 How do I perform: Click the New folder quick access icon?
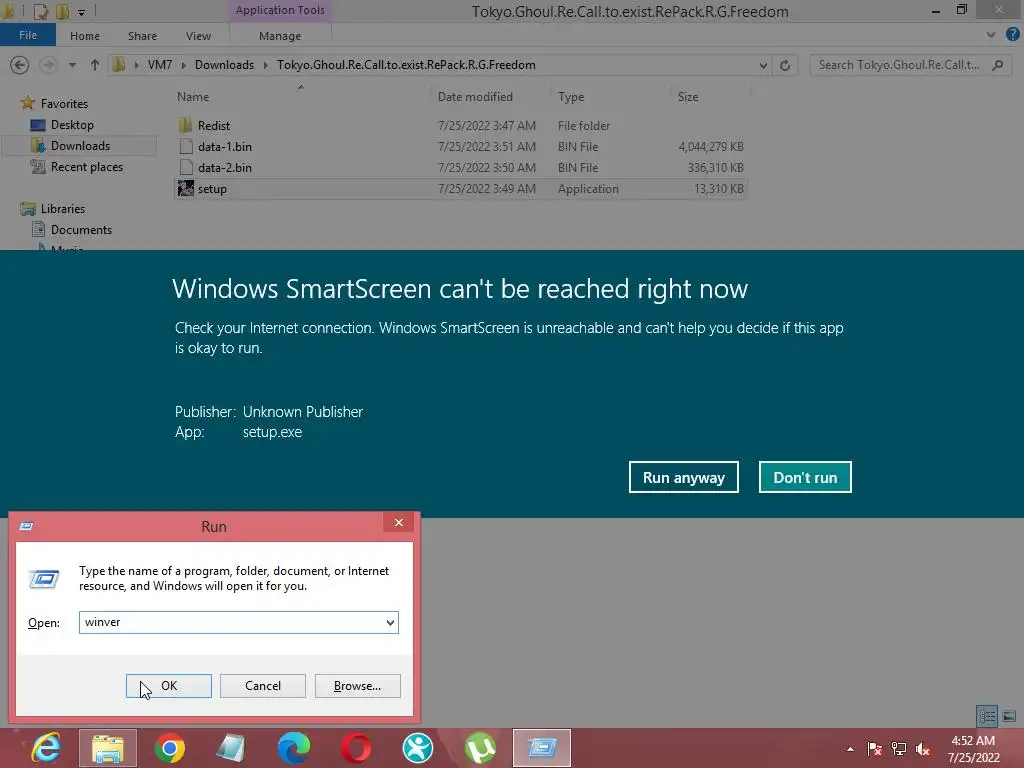(x=63, y=11)
